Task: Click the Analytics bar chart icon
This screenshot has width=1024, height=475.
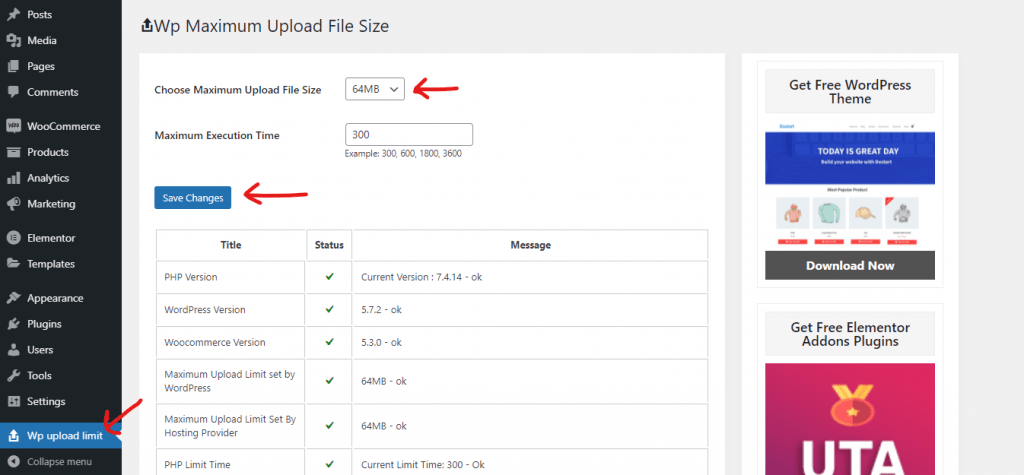Action: click(x=13, y=178)
